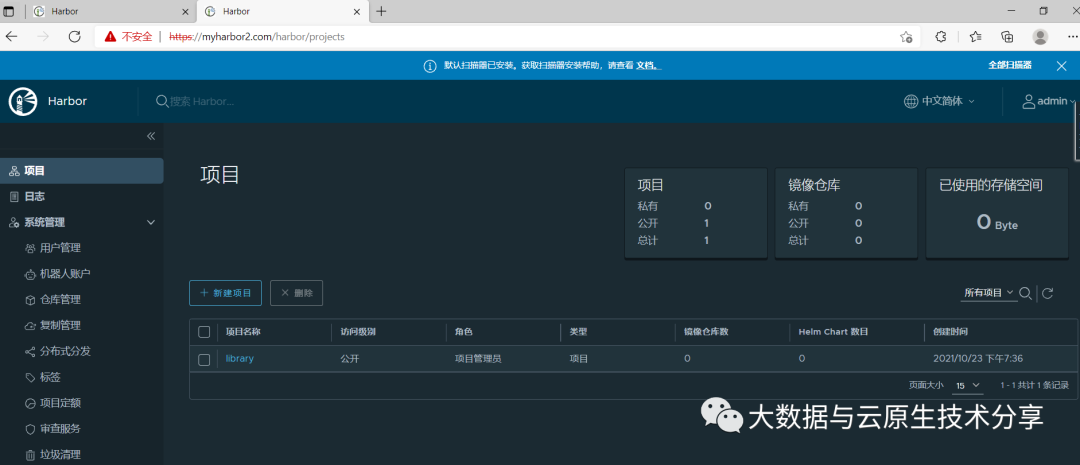Image resolution: width=1080 pixels, height=465 pixels.
Task: Sort by 镜像仓库数 column header
Action: (x=706, y=332)
